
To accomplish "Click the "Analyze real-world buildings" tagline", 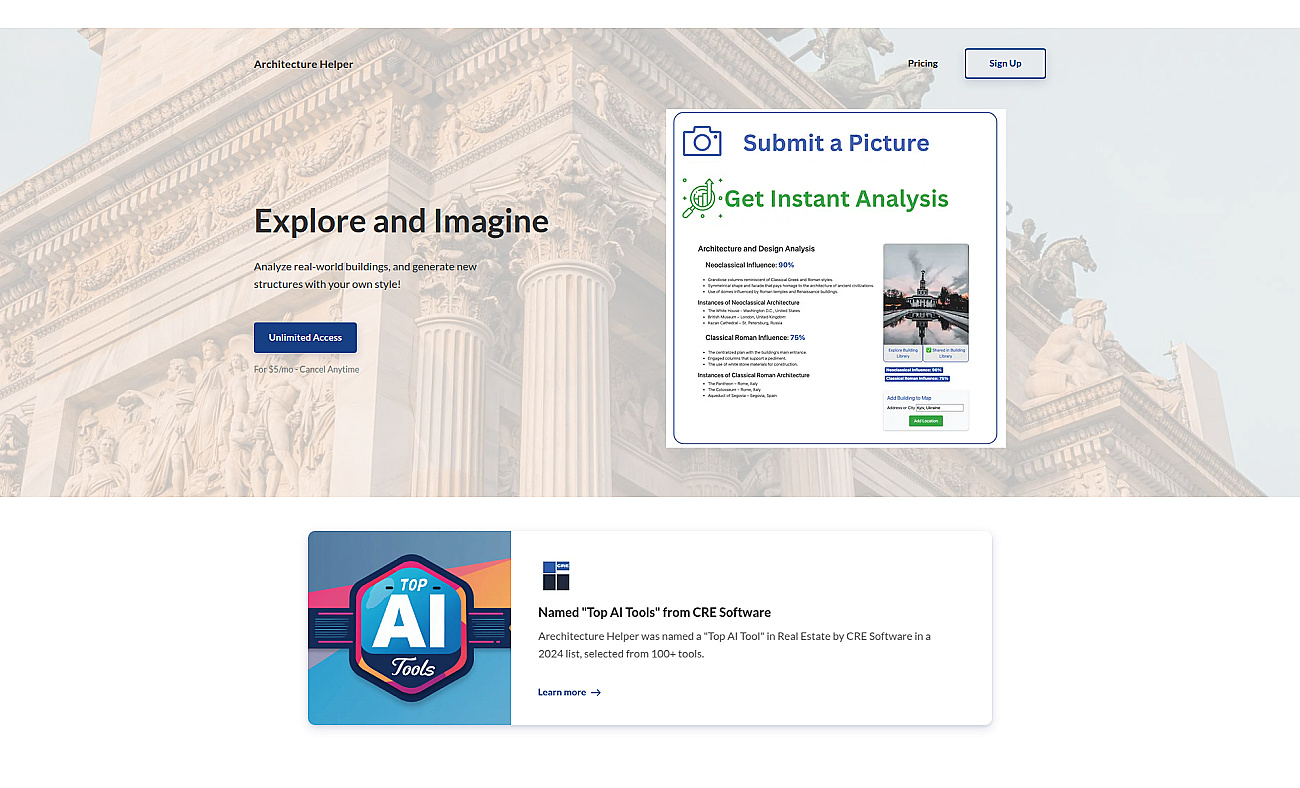I will (365, 275).
